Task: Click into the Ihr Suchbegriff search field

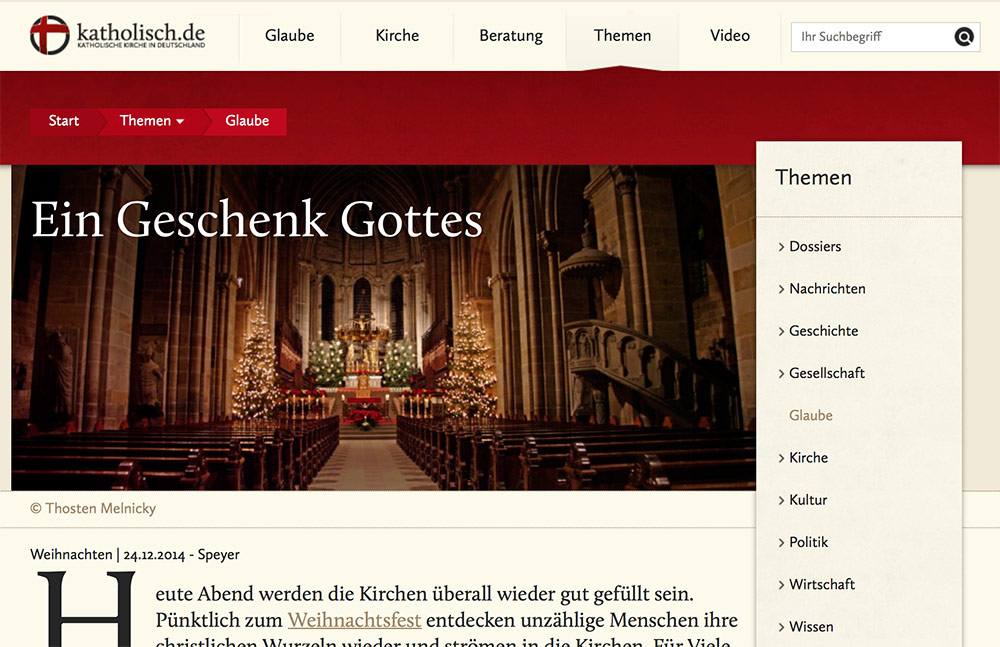Action: 871,37
